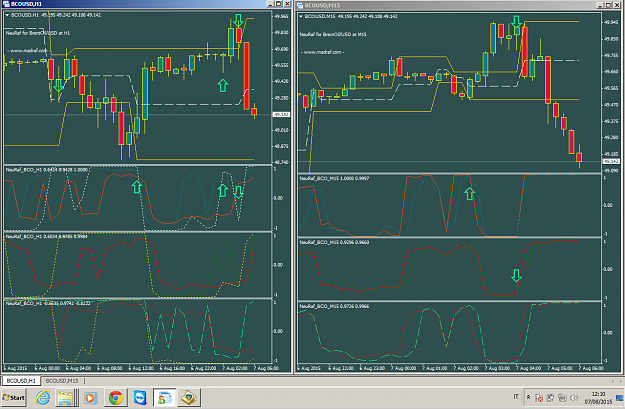Screen dimensions: 625x409
Task: Open TeamViewer from the taskbar
Action: [140, 397]
